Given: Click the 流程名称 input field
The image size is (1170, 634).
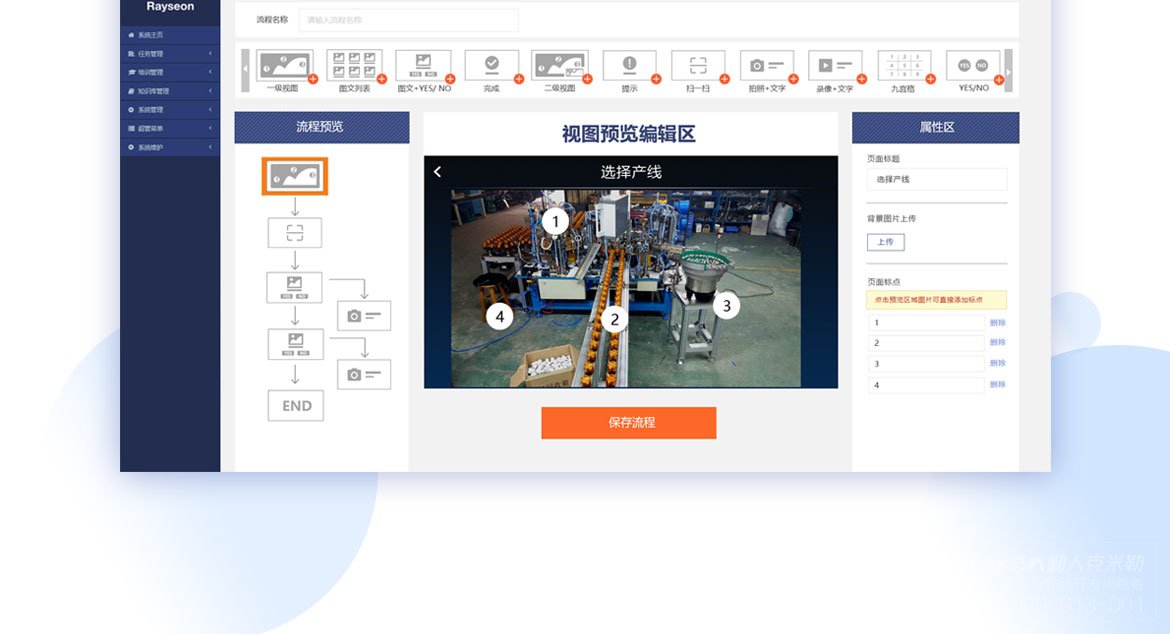Looking at the screenshot, I should [408, 20].
